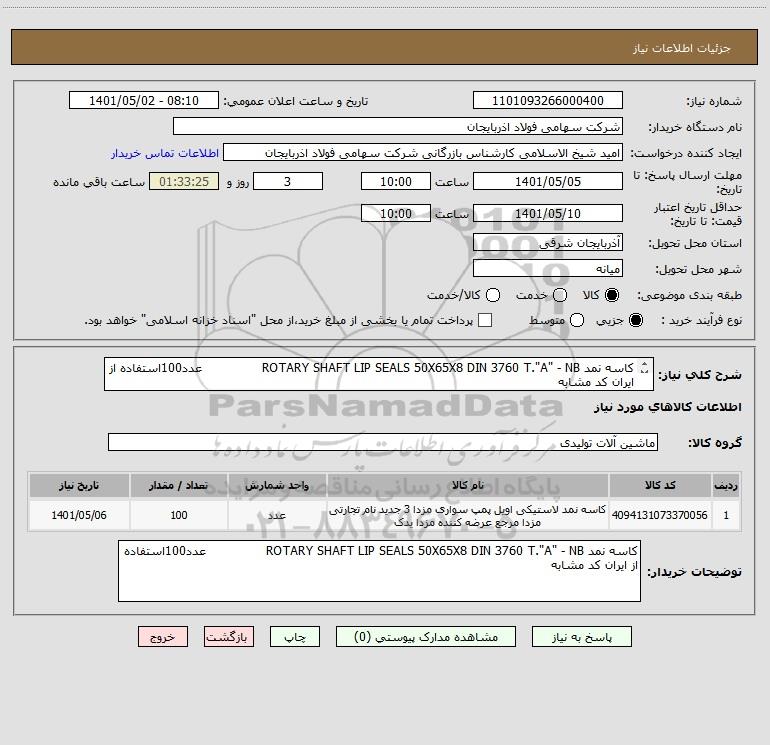
Task: Click the کد کالا column header
Action: 660,485
